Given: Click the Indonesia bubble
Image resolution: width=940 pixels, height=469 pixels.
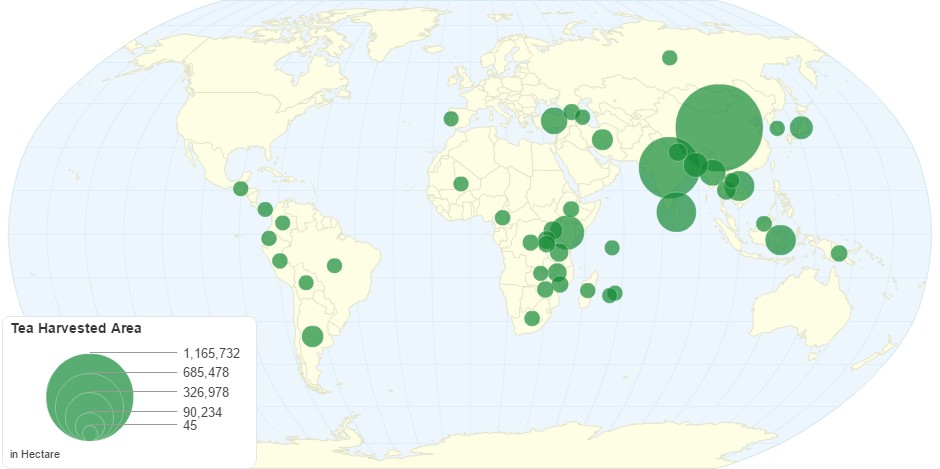Looking at the screenshot, I should tap(781, 240).
